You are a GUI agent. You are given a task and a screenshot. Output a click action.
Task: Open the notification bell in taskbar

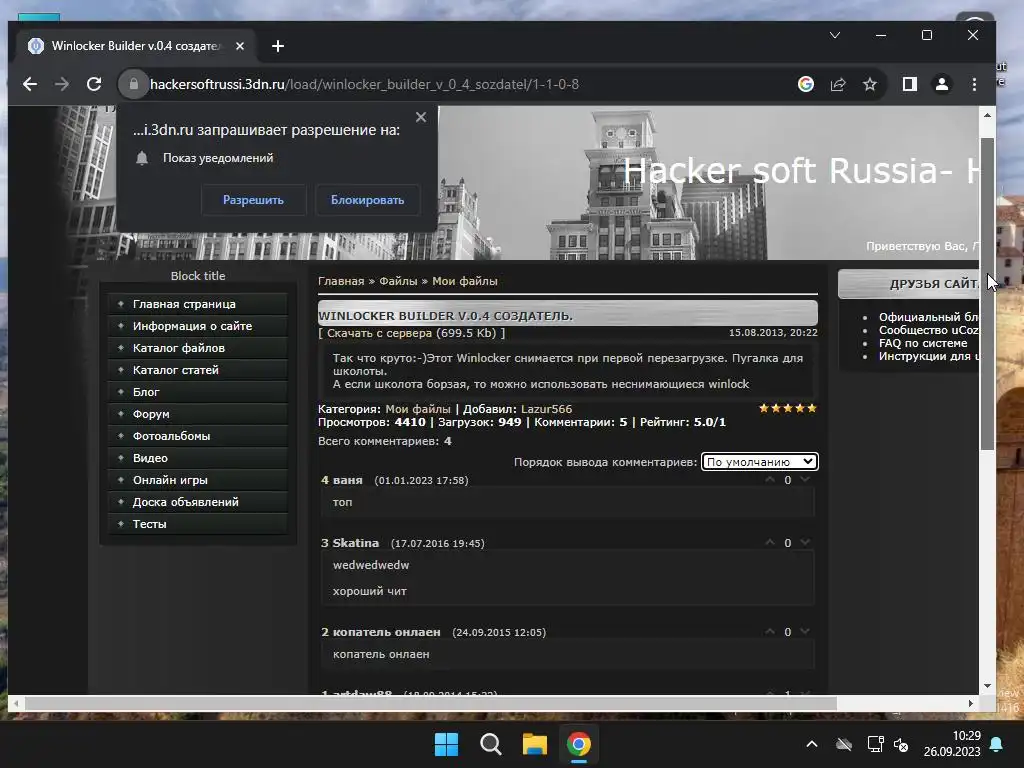tap(997, 744)
